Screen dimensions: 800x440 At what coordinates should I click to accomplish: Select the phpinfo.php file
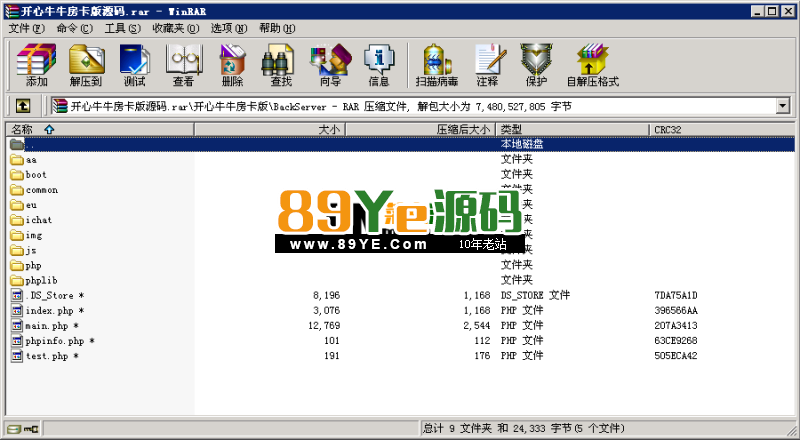(x=53, y=340)
